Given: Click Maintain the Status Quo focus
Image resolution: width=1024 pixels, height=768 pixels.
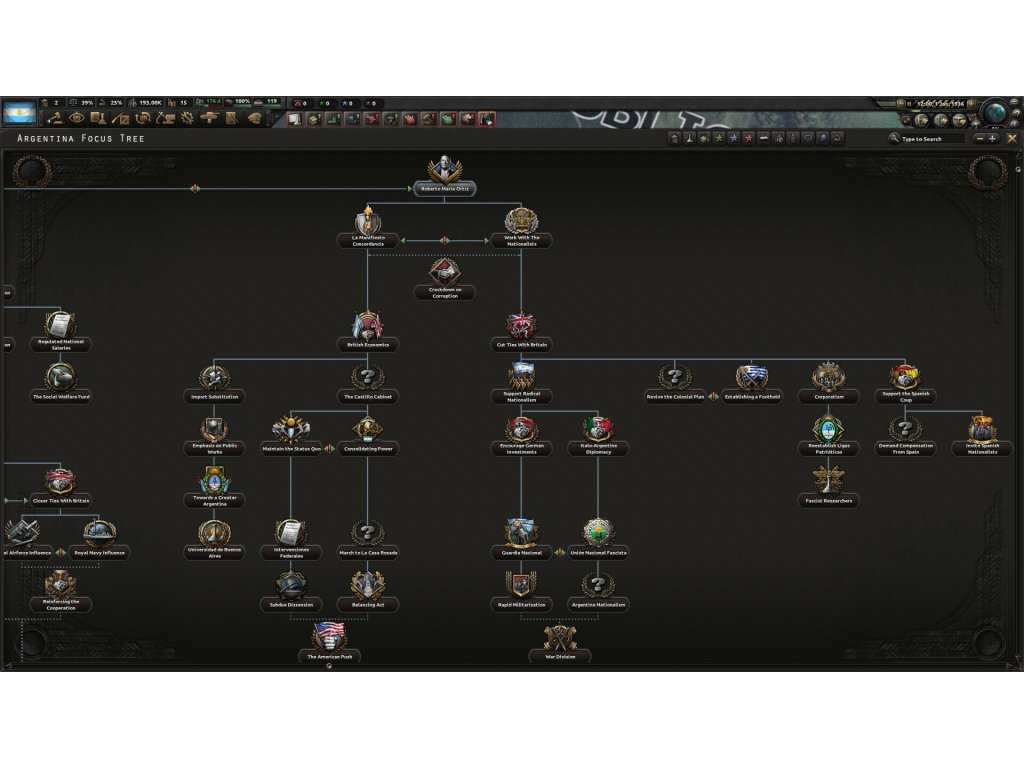Looking at the screenshot, I should [x=291, y=435].
